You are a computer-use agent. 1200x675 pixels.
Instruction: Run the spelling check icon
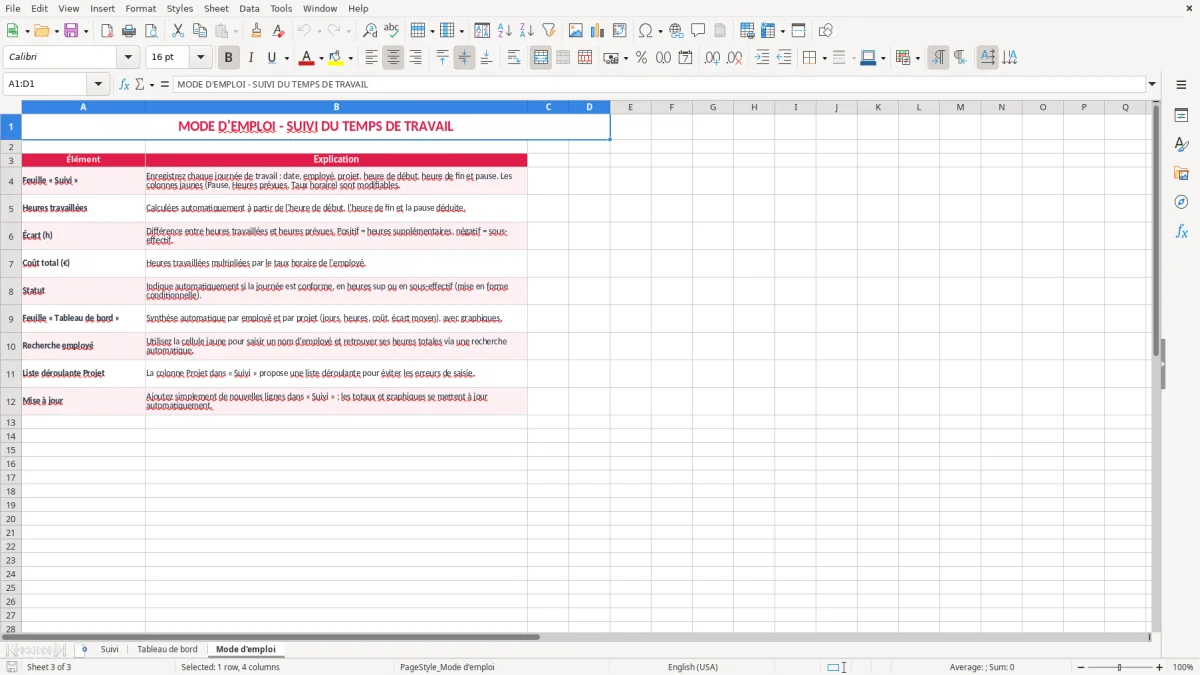coord(392,31)
